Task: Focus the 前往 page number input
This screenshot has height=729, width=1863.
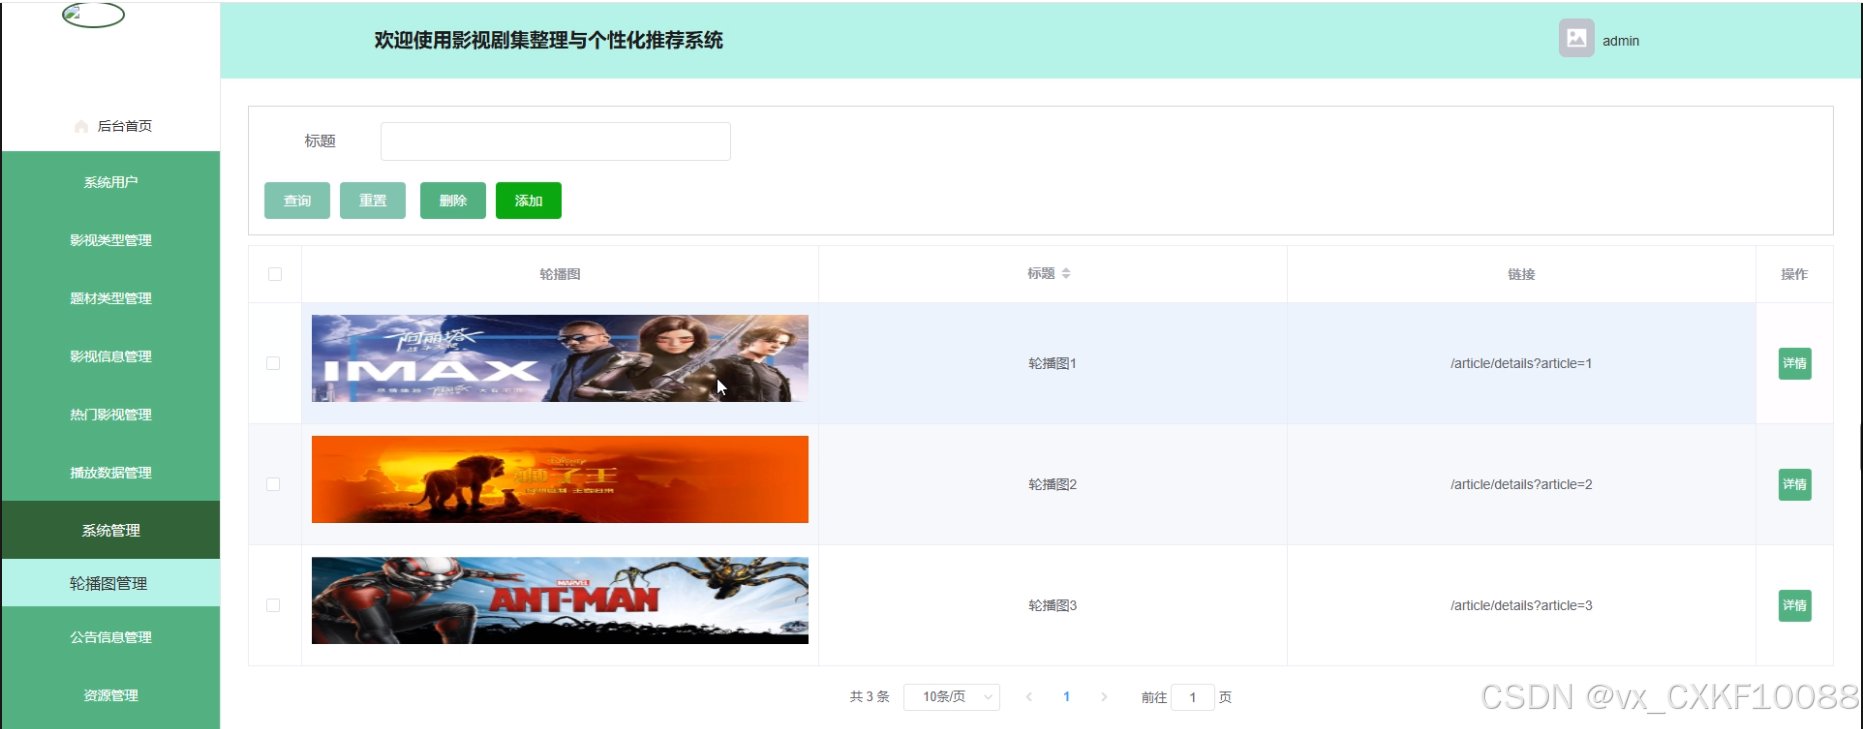Action: (x=1193, y=697)
